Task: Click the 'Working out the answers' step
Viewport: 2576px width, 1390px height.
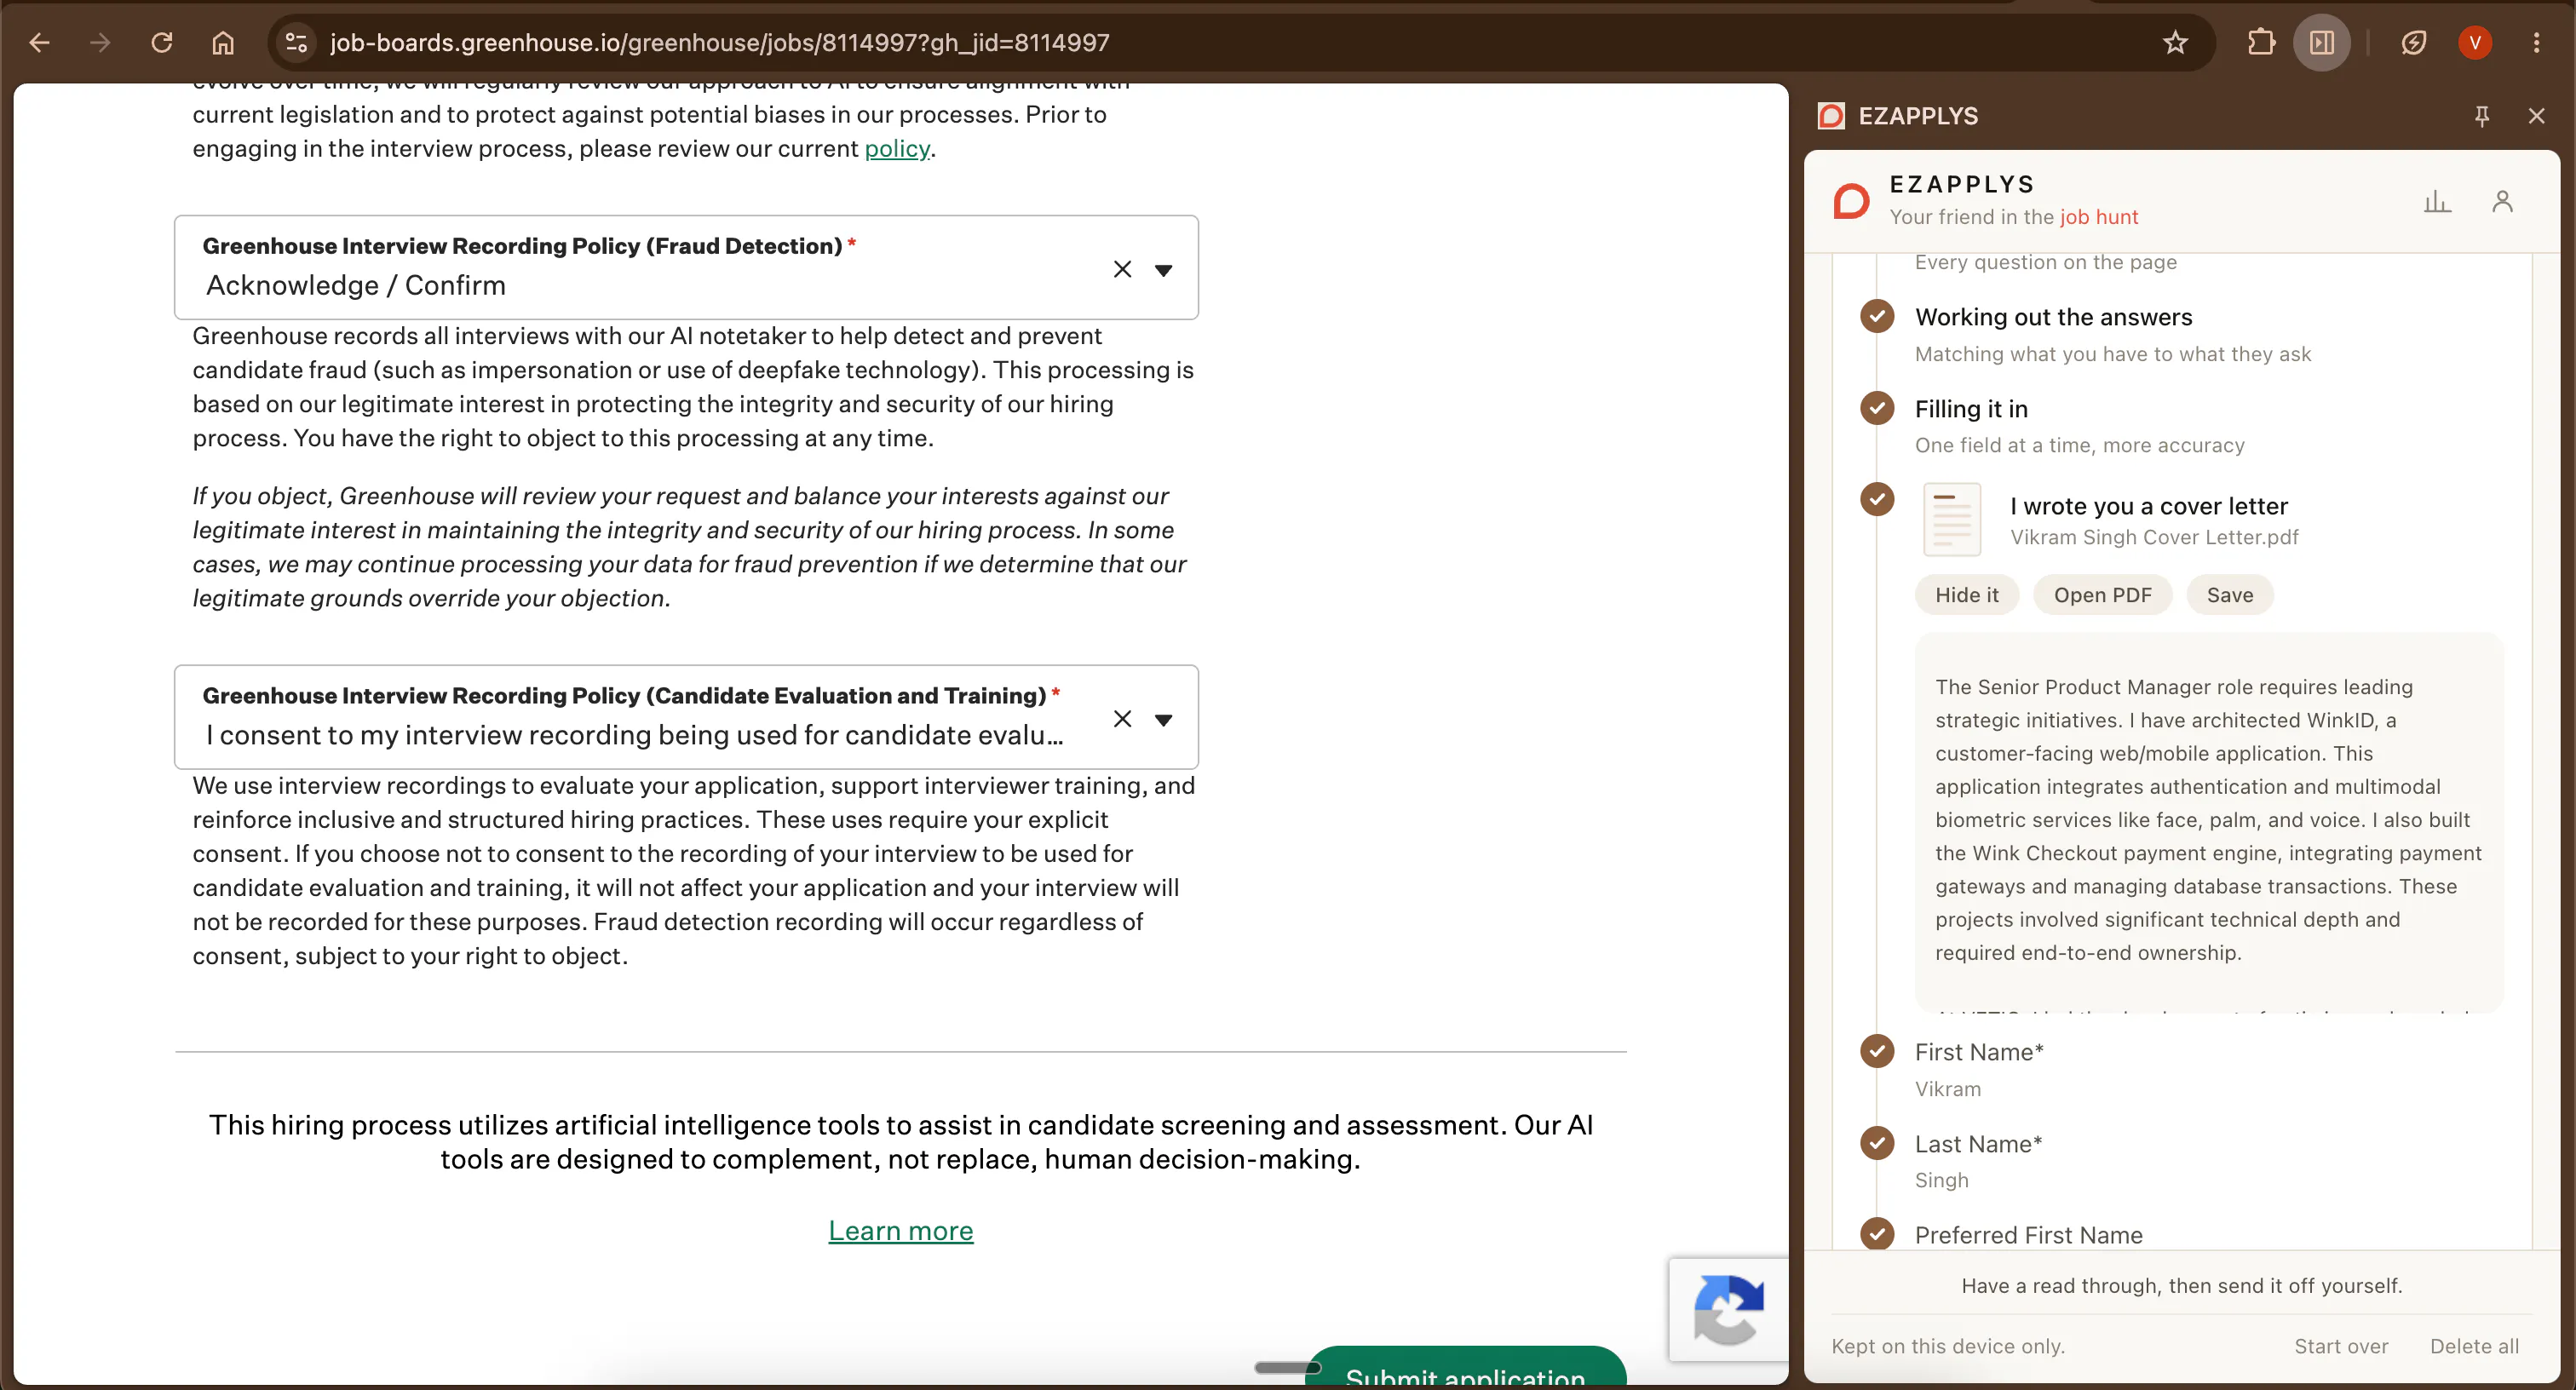Action: coord(2053,317)
